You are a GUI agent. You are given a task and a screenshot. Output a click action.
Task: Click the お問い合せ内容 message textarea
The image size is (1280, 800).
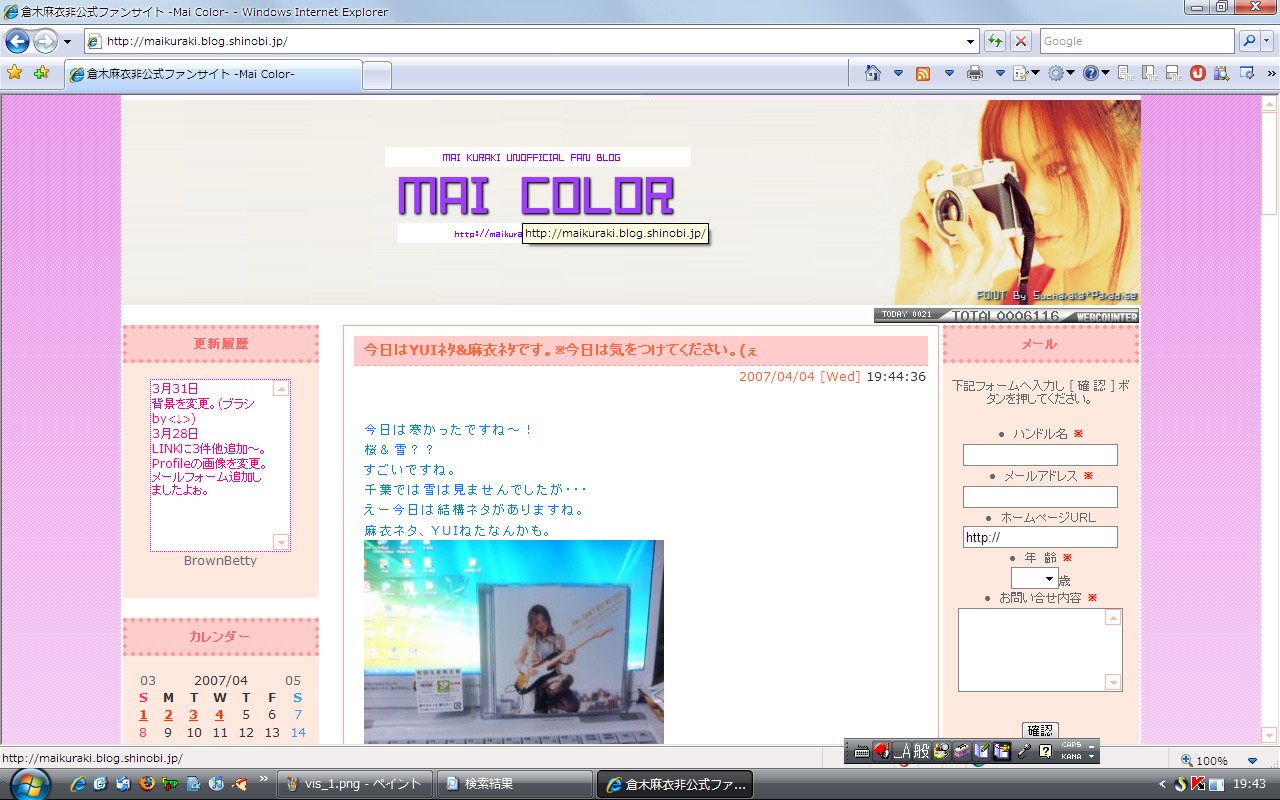coord(1040,650)
